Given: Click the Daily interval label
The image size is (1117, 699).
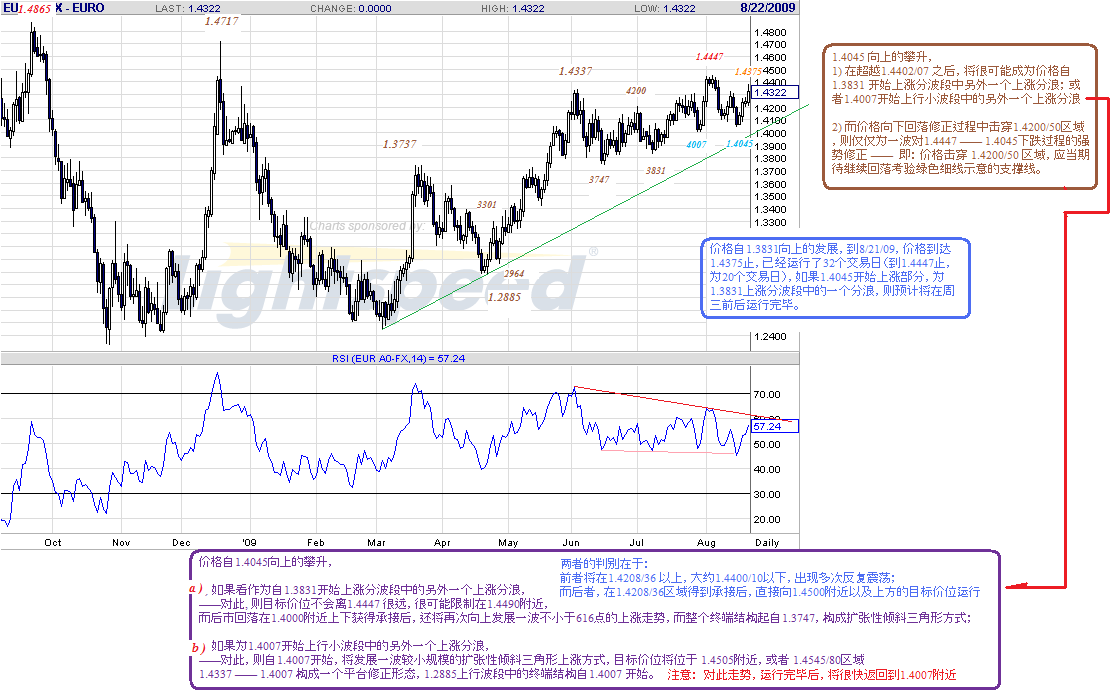Looking at the screenshot, I should [767, 543].
